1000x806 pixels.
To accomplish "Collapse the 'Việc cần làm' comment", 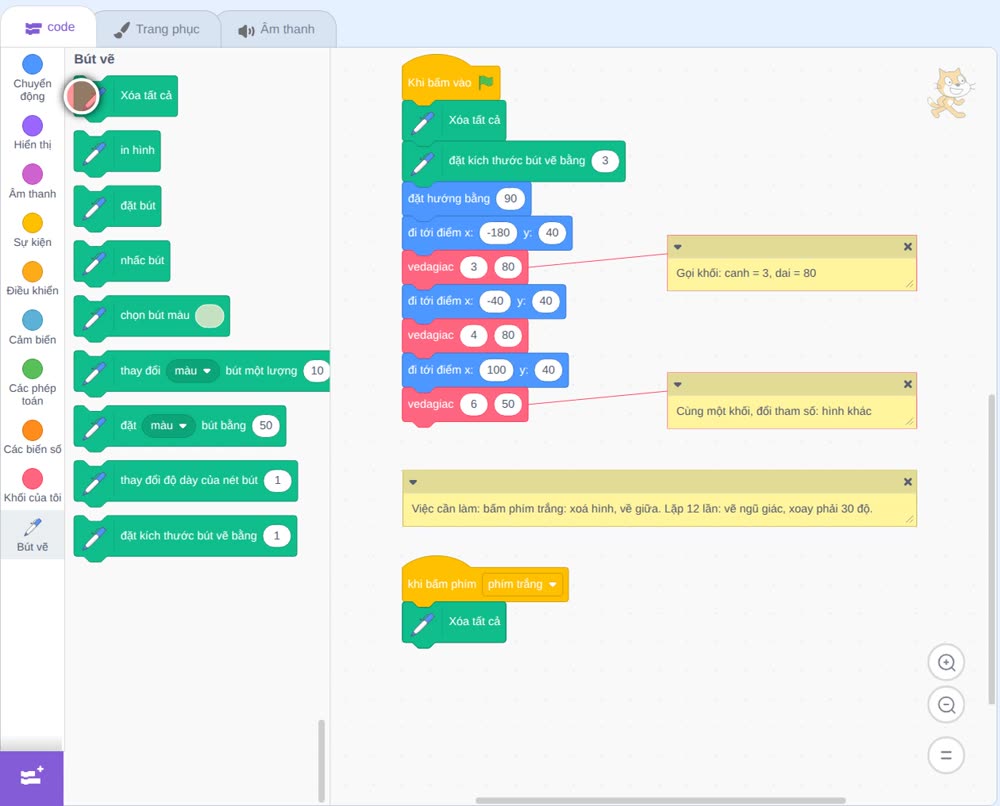I will click(413, 482).
